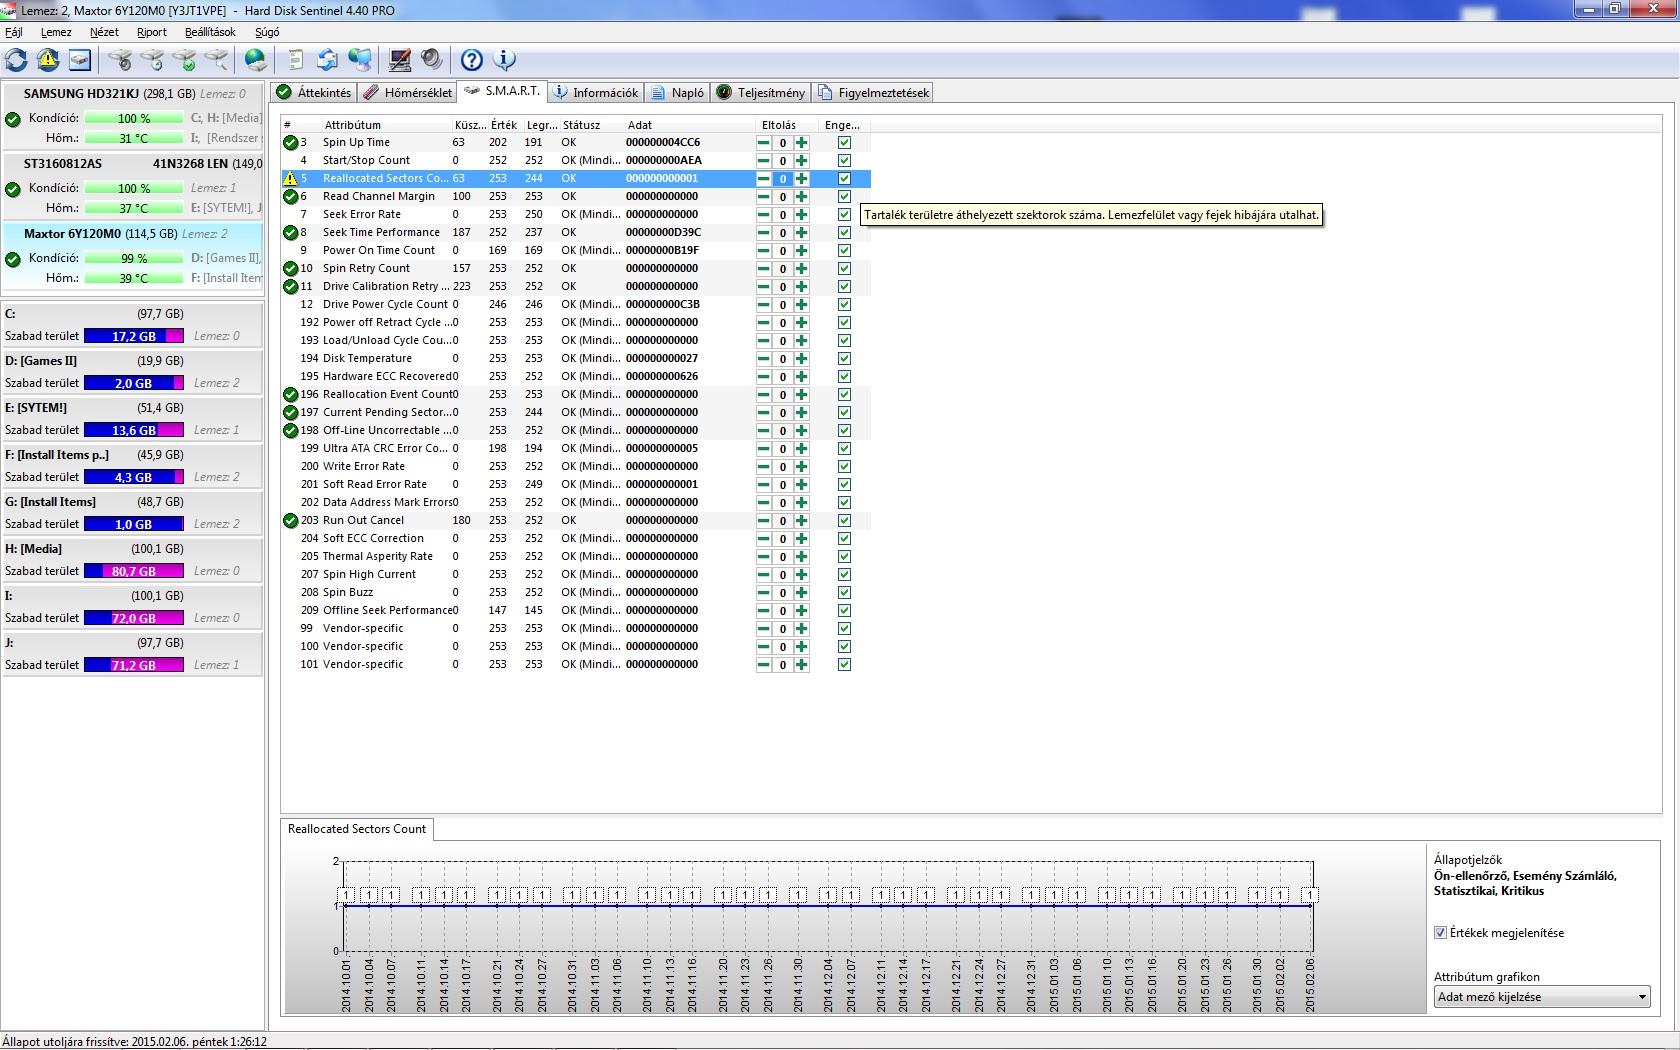Select the Reallocated Sectors Count chart tab
Screen dimensions: 1680x1050
(357, 829)
